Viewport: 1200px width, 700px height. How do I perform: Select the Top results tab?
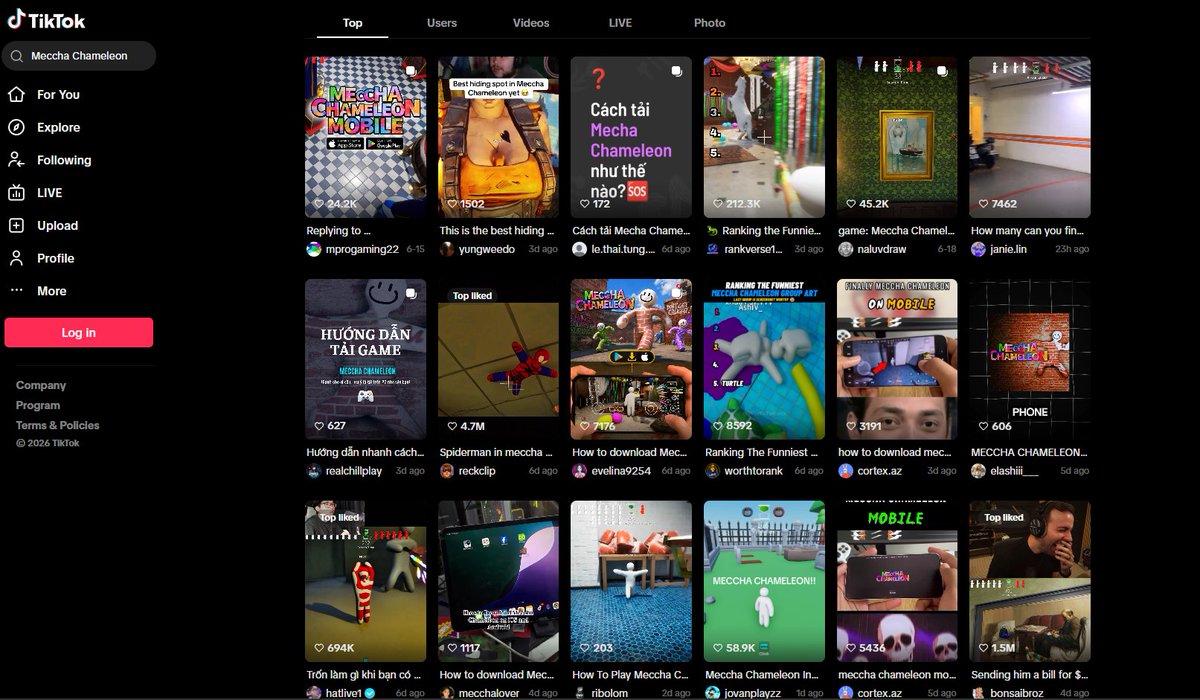coord(353,23)
